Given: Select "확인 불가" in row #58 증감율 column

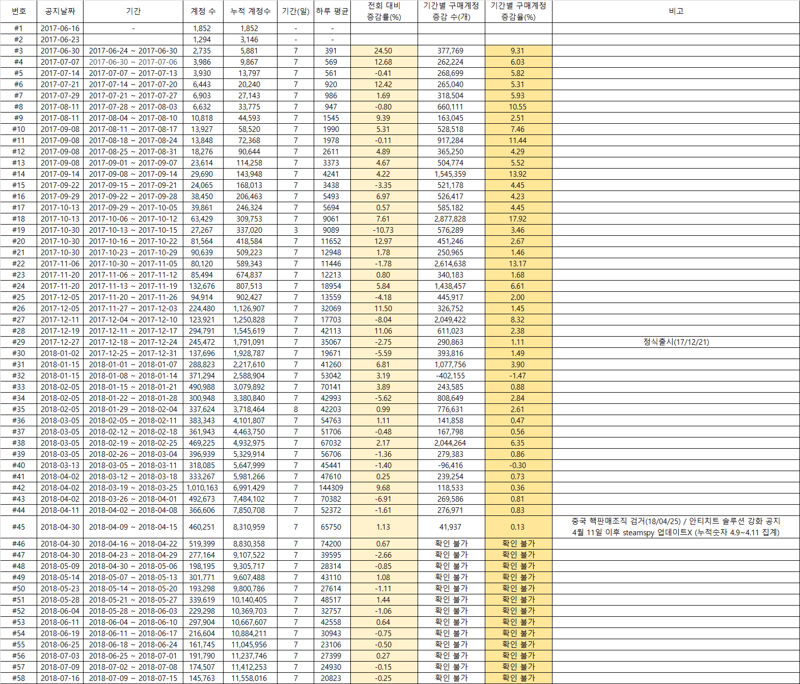Looking at the screenshot, I should point(518,678).
